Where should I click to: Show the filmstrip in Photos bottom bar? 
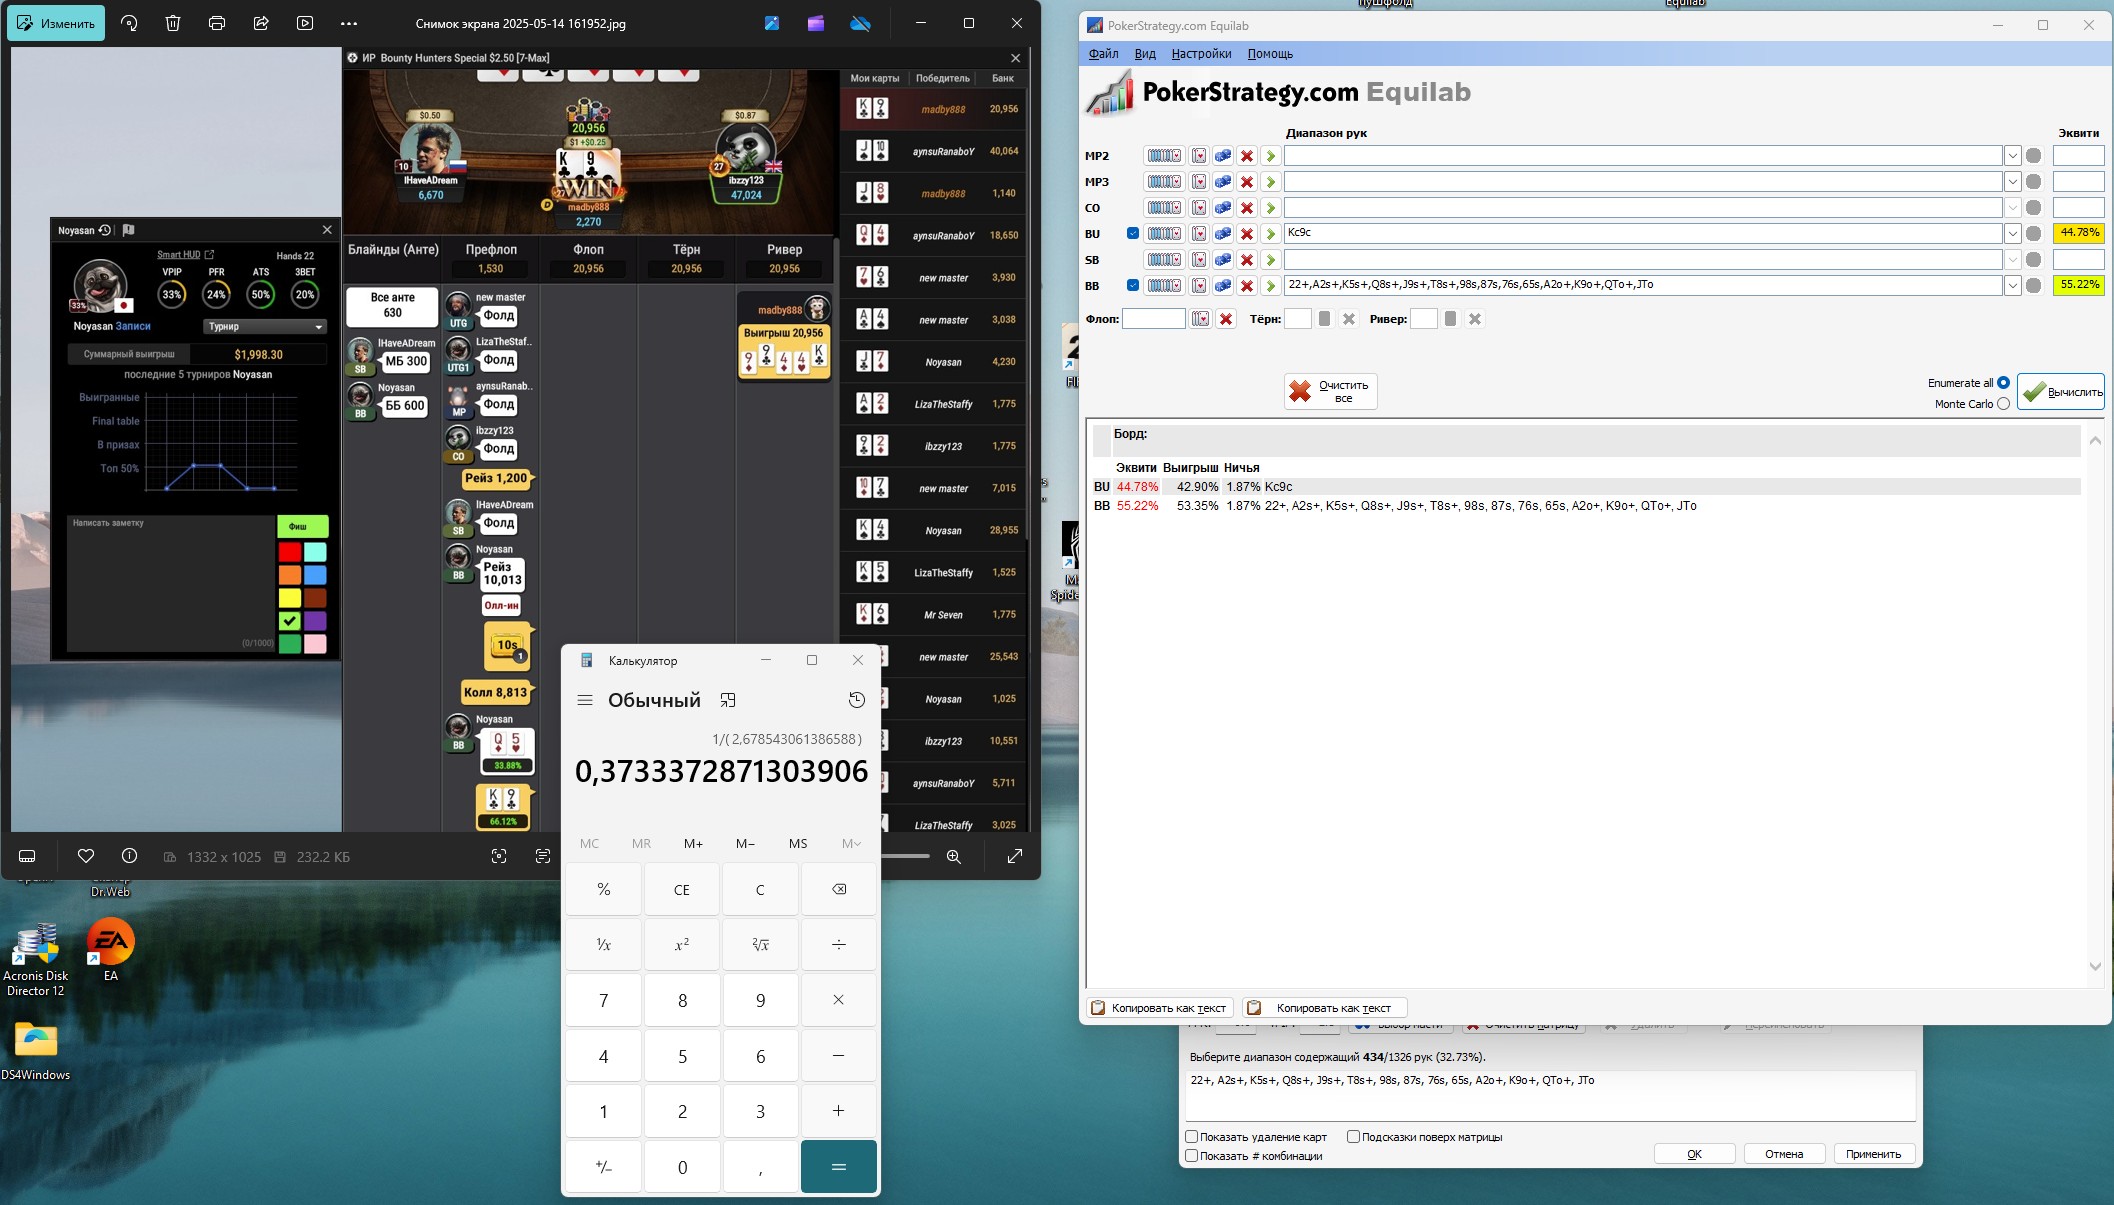(28, 856)
